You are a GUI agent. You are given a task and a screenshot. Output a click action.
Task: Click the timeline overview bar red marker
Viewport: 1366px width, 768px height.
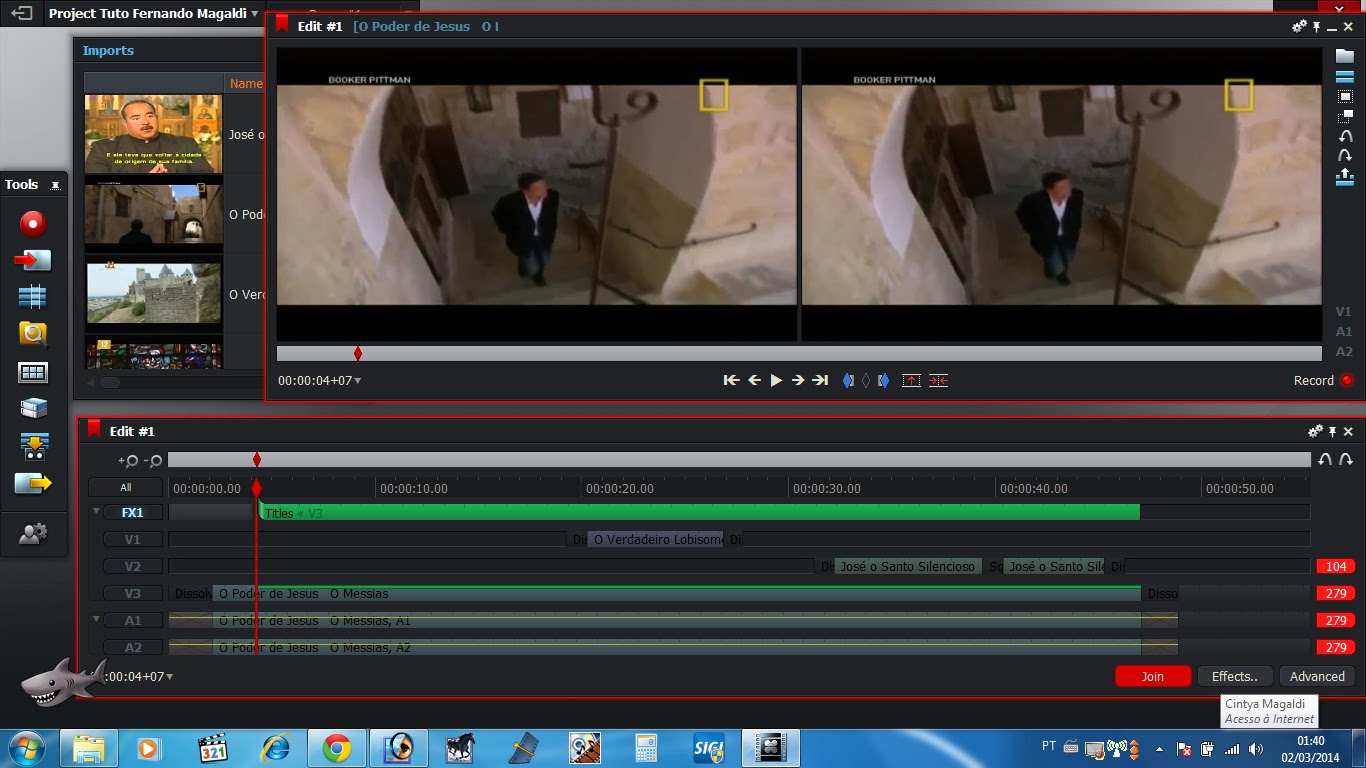[x=257, y=459]
